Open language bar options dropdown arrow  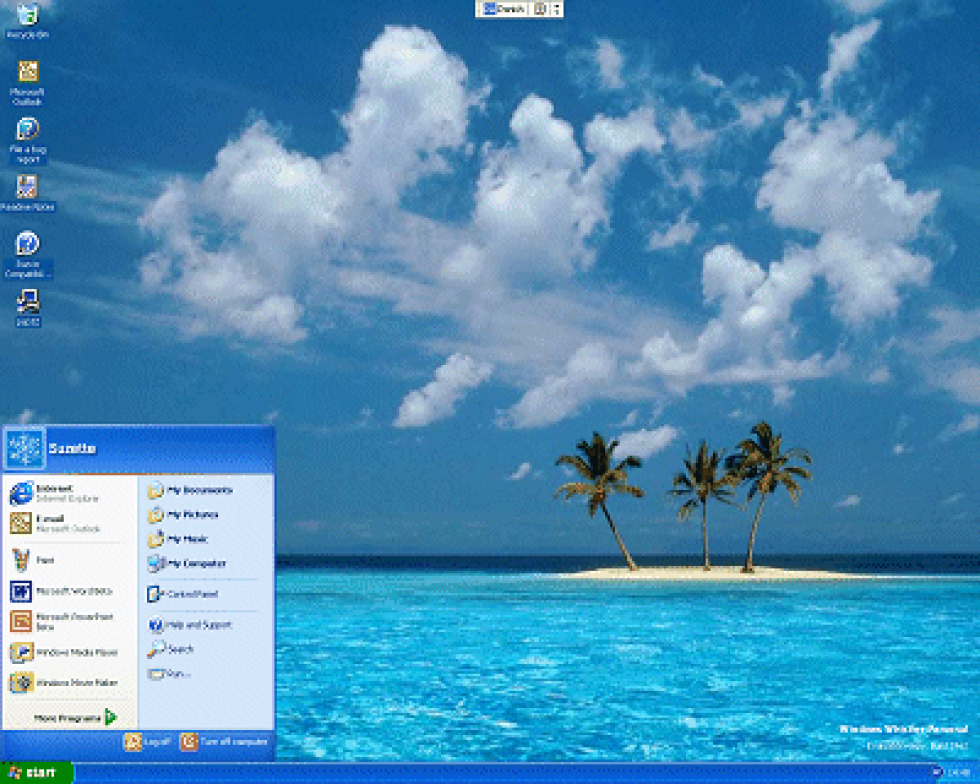point(556,9)
